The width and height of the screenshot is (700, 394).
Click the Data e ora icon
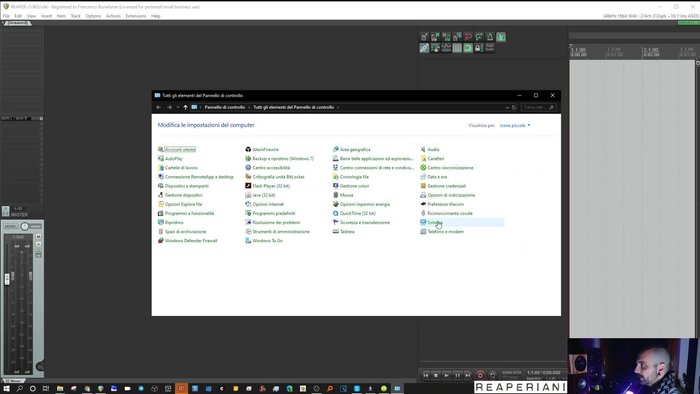(423, 177)
